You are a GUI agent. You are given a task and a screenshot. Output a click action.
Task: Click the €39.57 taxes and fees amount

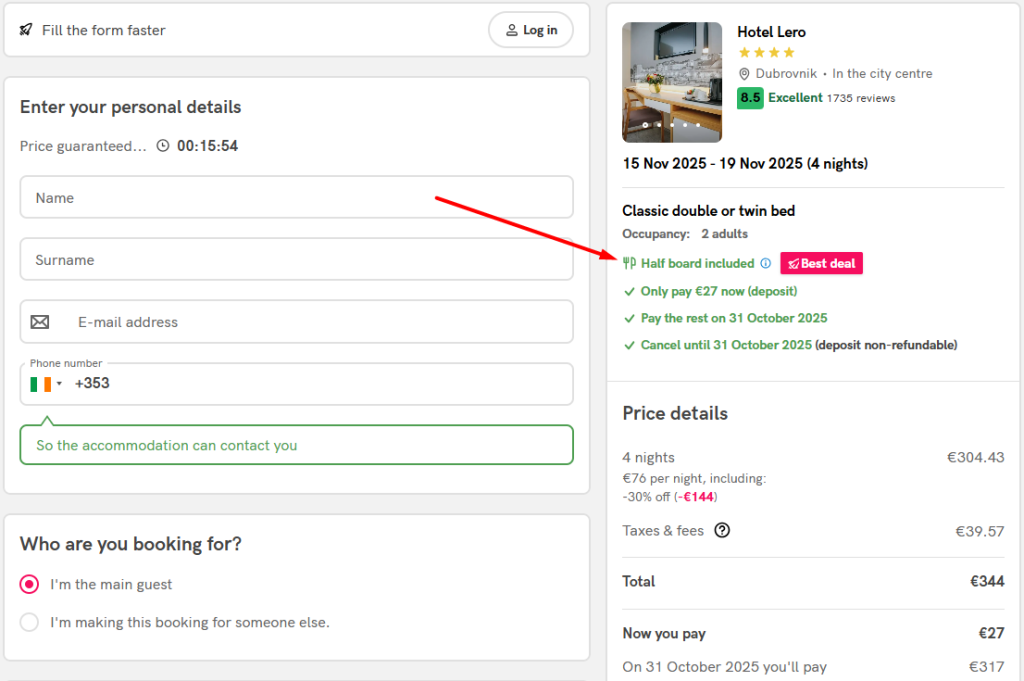[980, 531]
